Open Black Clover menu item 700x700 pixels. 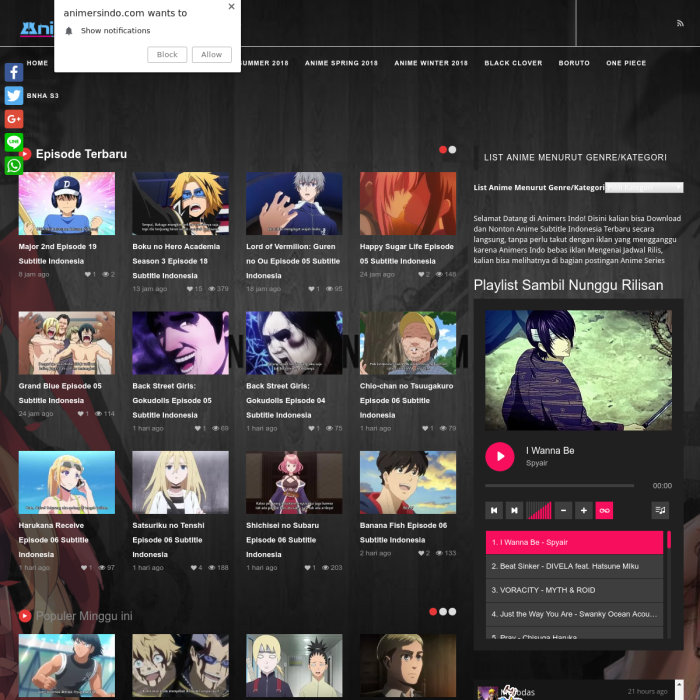(513, 63)
